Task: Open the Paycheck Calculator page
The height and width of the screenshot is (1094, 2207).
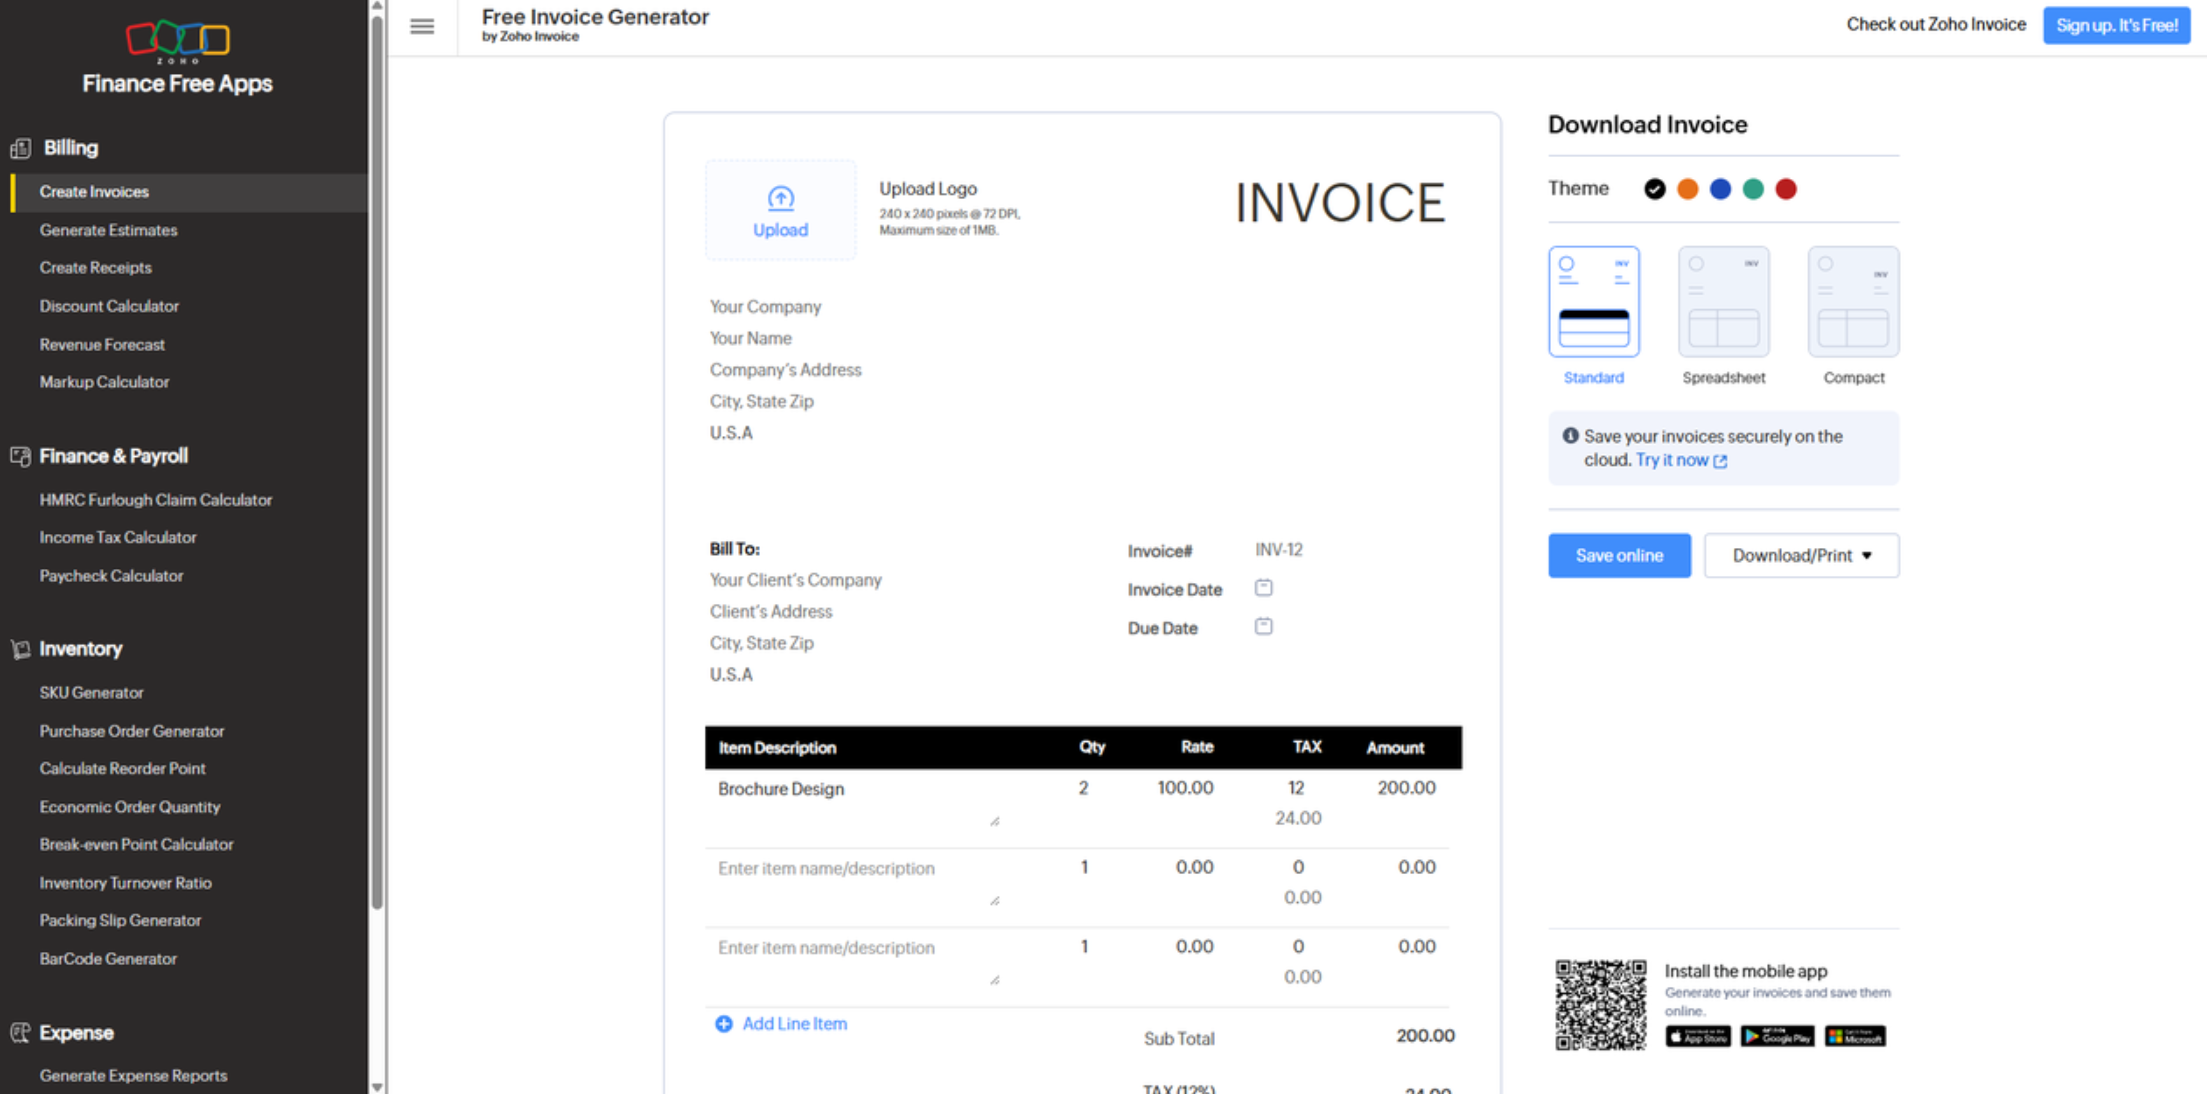Action: [x=111, y=575]
